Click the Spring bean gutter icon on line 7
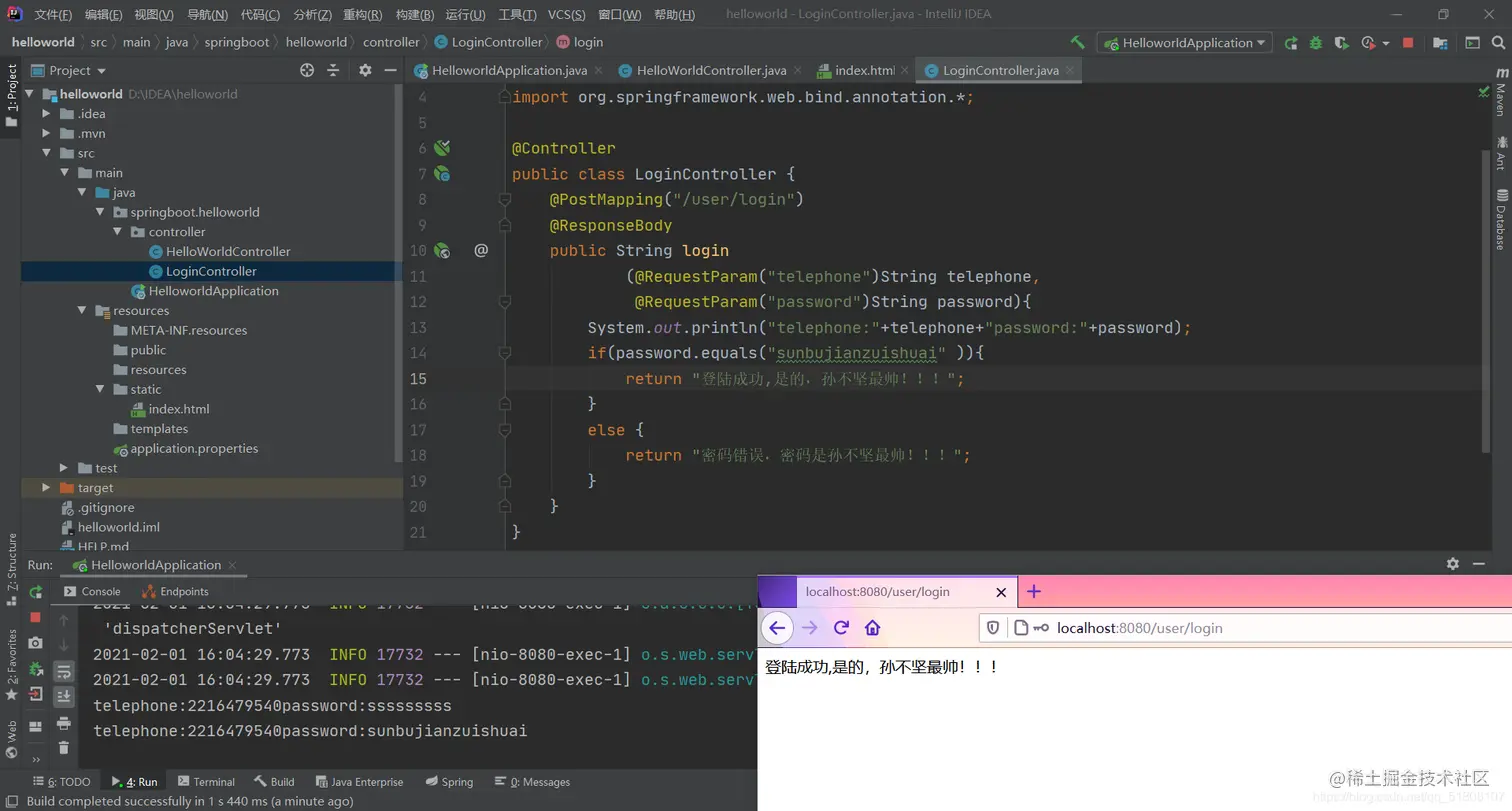Screen dimensions: 1512x811 coord(441,174)
